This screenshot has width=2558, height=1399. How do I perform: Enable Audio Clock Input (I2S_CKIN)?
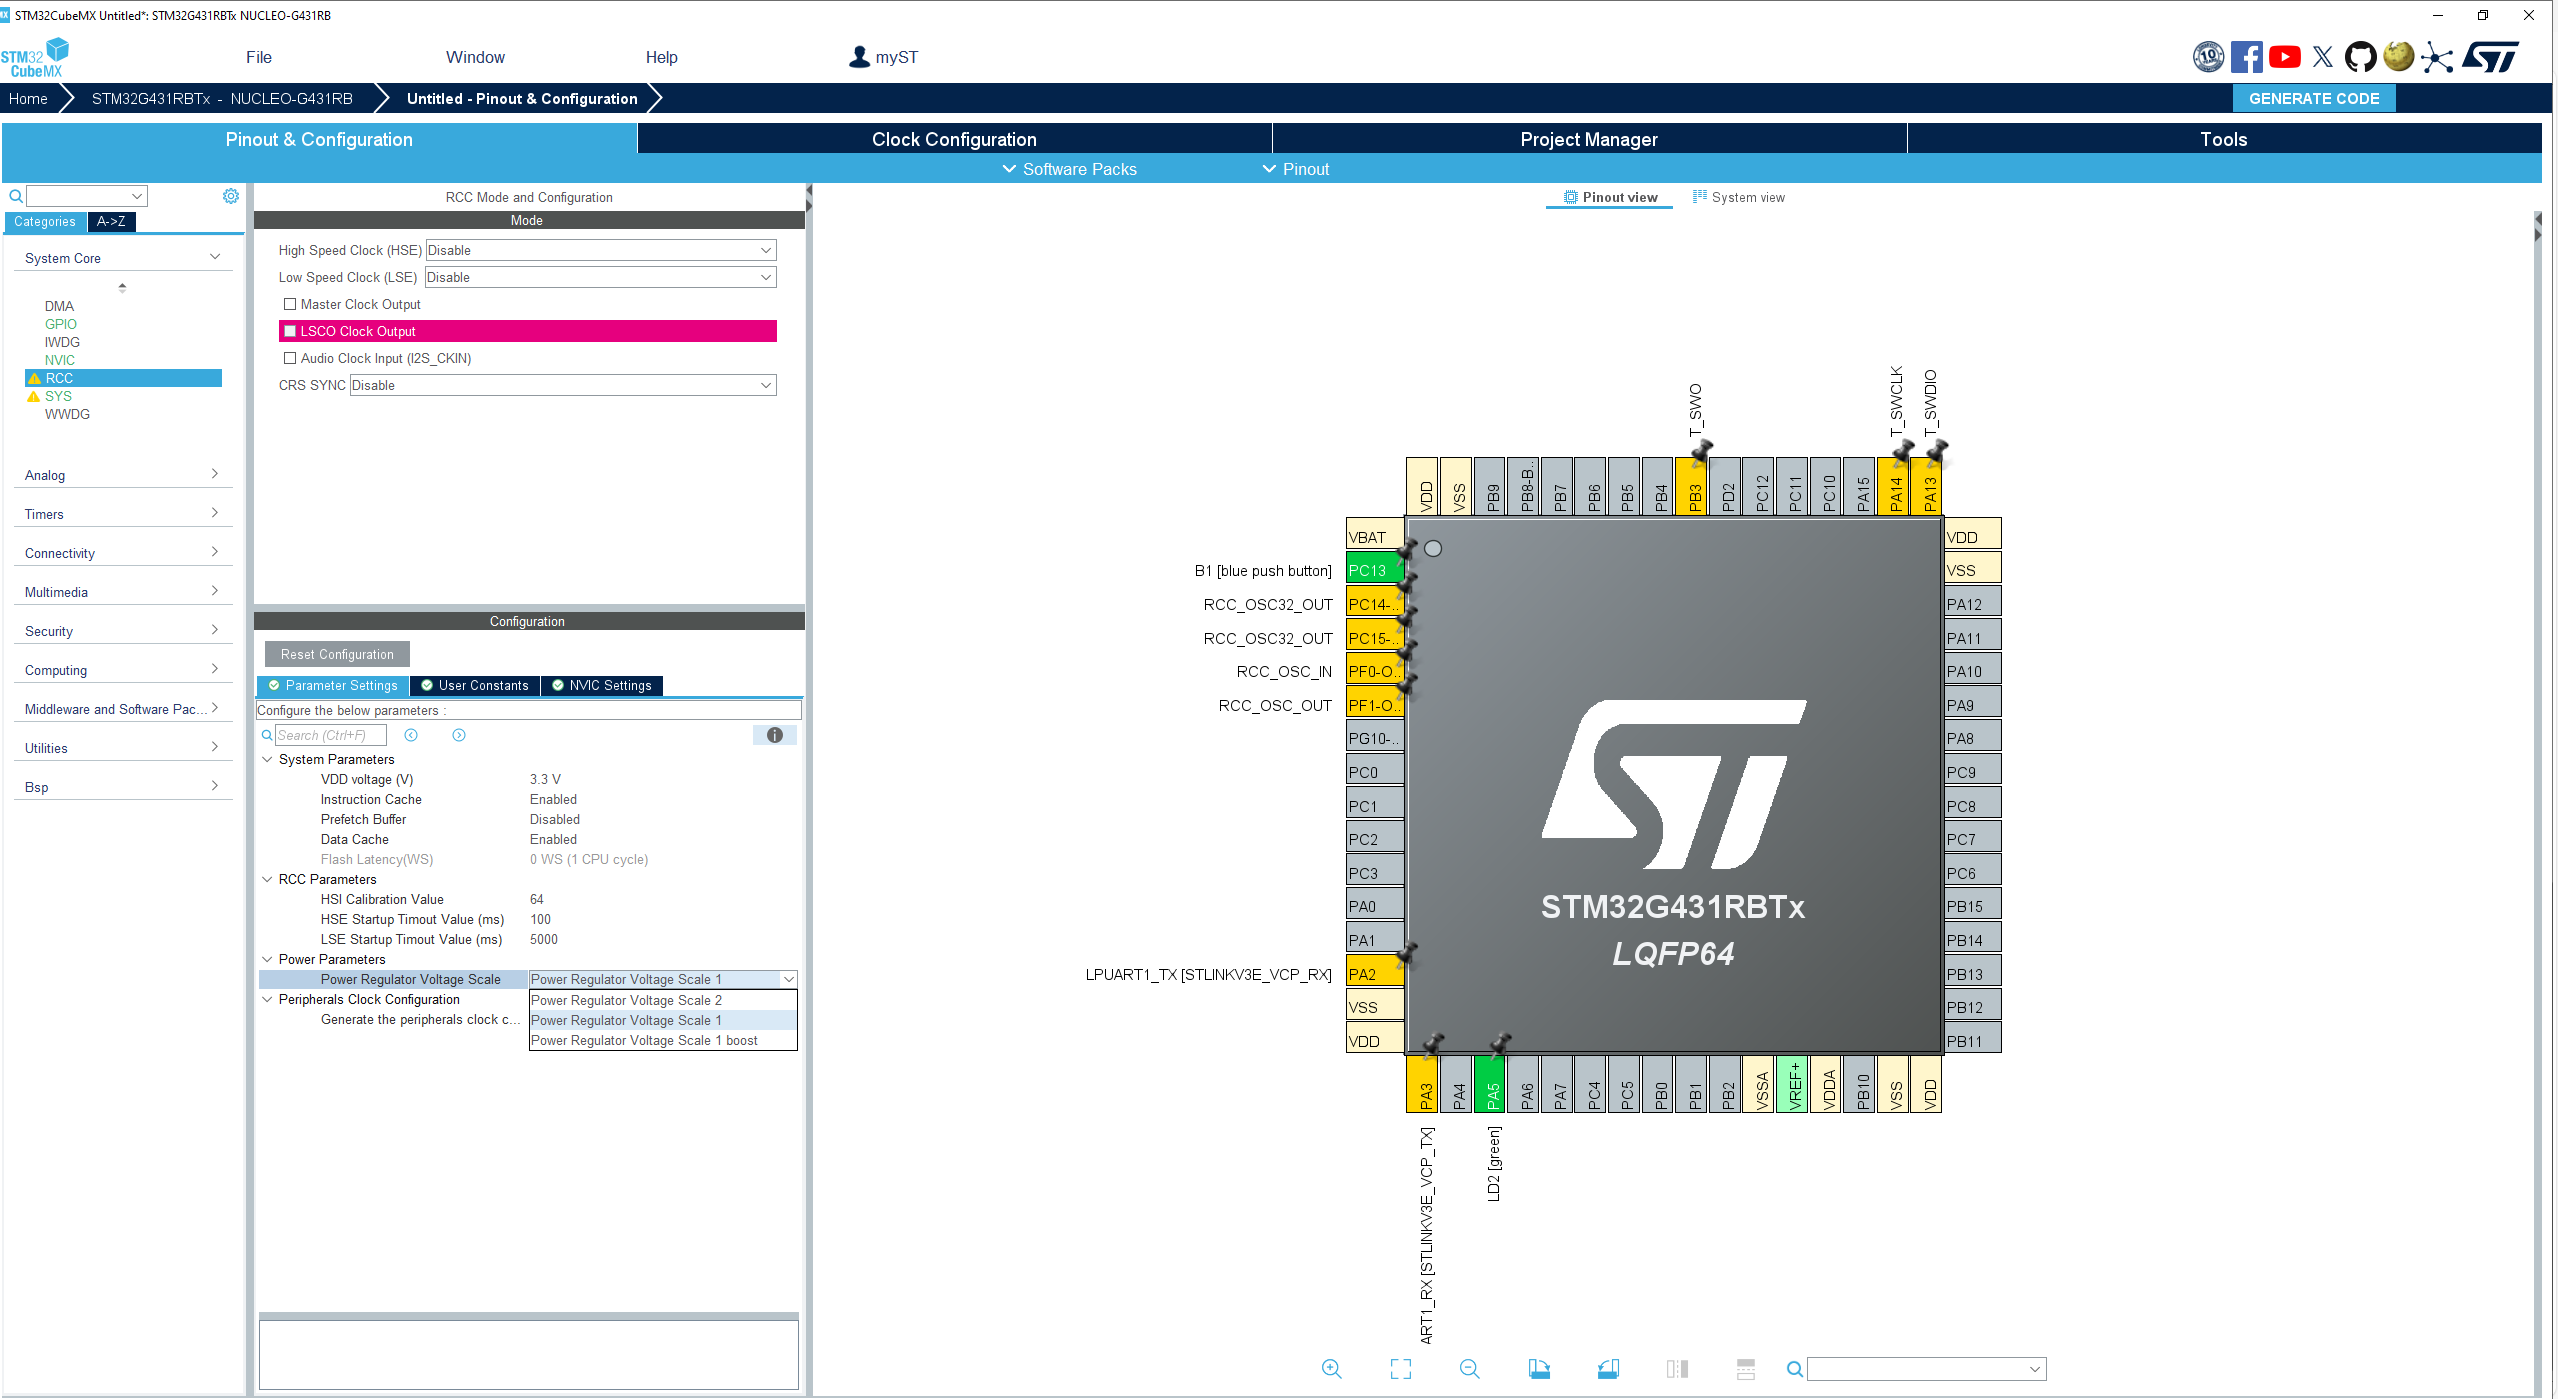290,357
